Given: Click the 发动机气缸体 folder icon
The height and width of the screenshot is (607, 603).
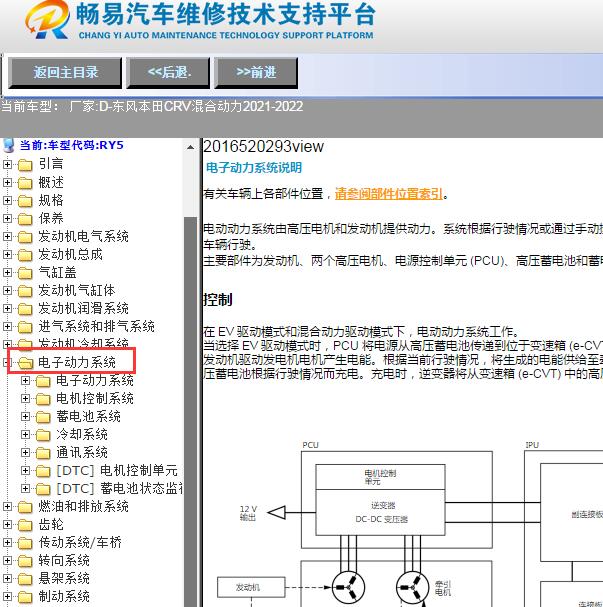Looking at the screenshot, I should click(x=25, y=291).
